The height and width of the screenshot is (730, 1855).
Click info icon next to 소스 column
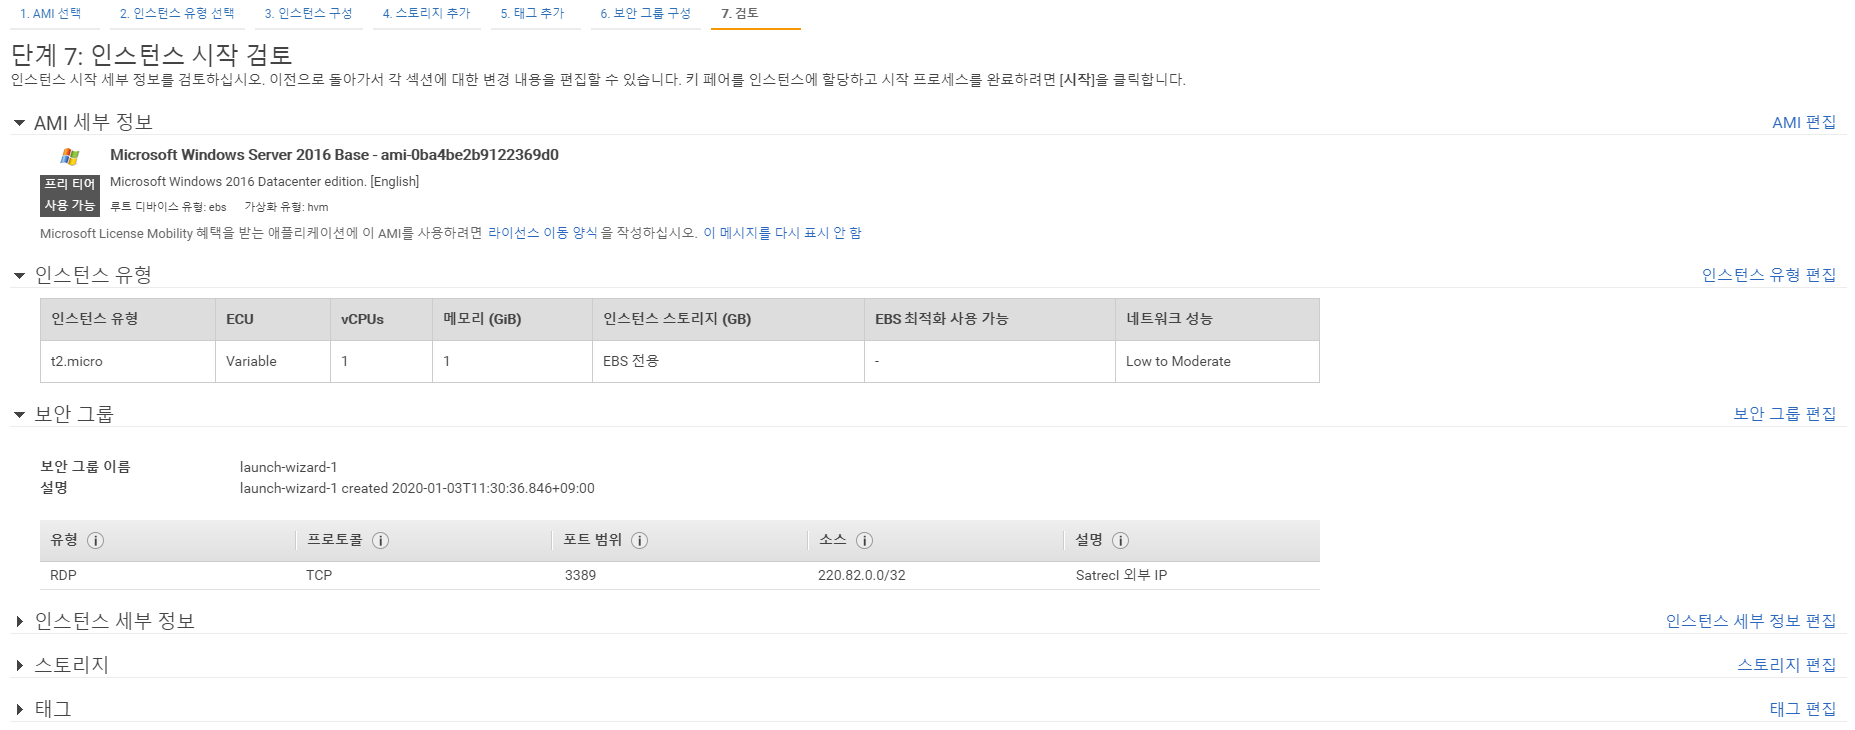(x=864, y=540)
